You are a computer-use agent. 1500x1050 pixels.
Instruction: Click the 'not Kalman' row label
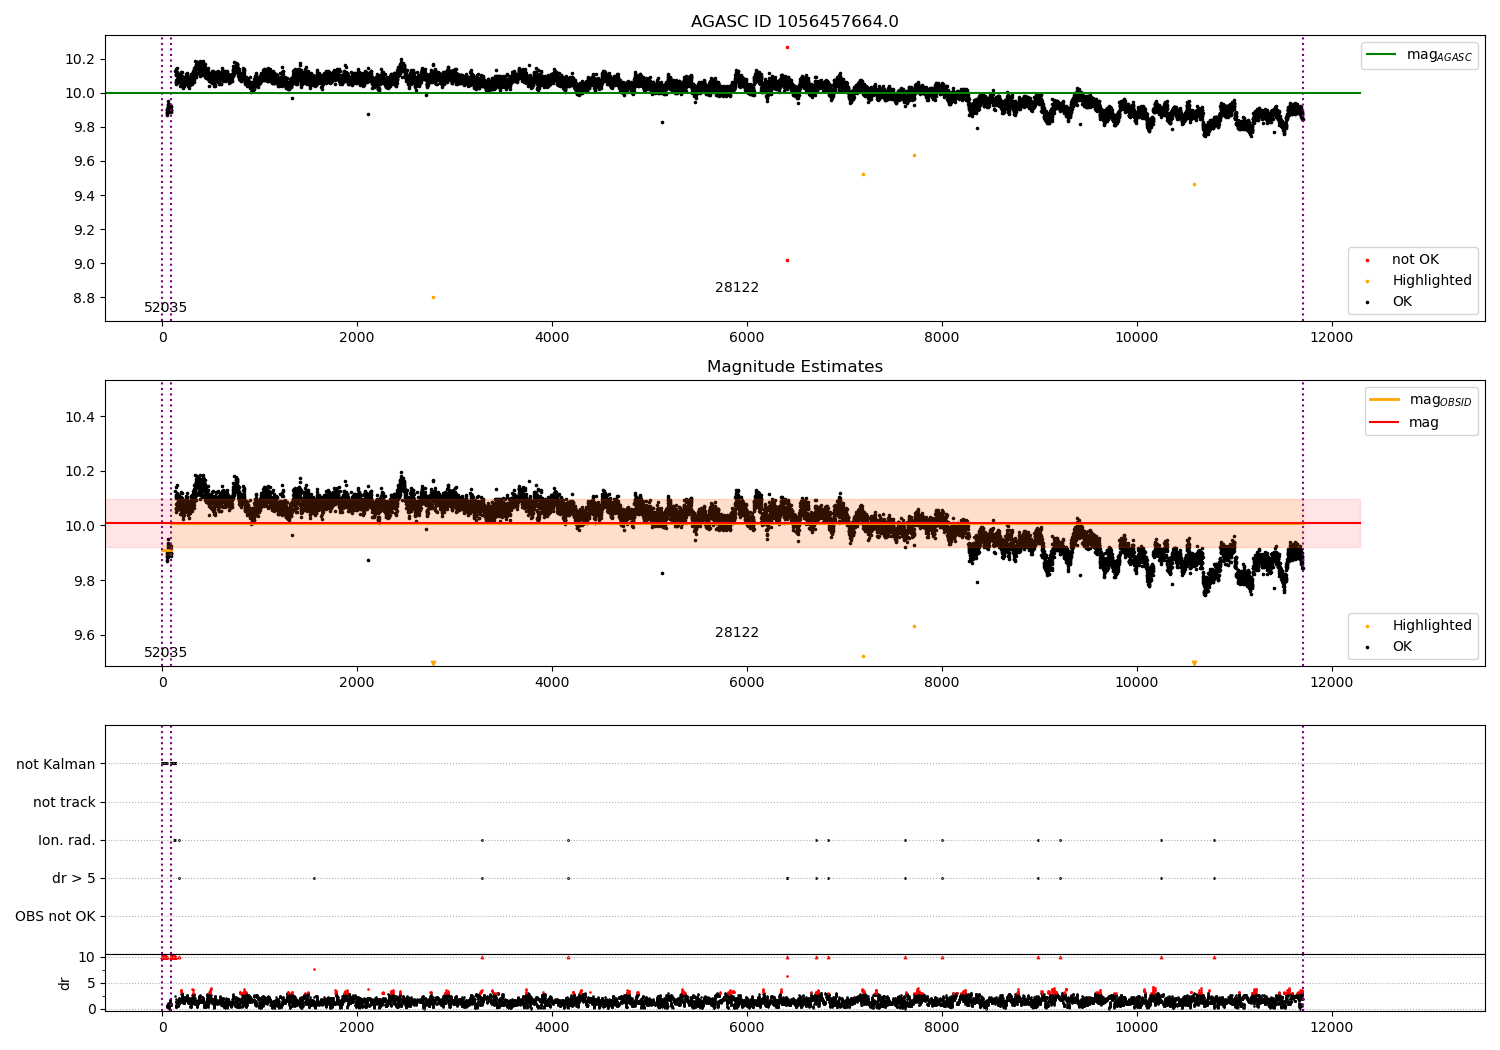coord(56,764)
